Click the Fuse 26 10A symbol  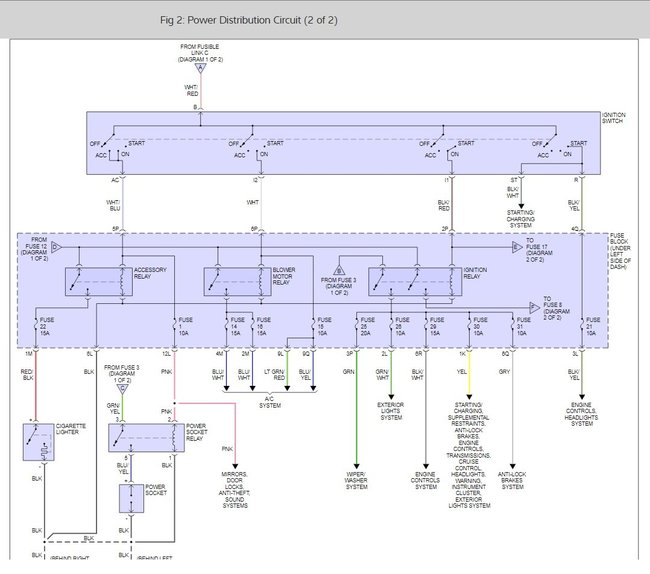(391, 326)
